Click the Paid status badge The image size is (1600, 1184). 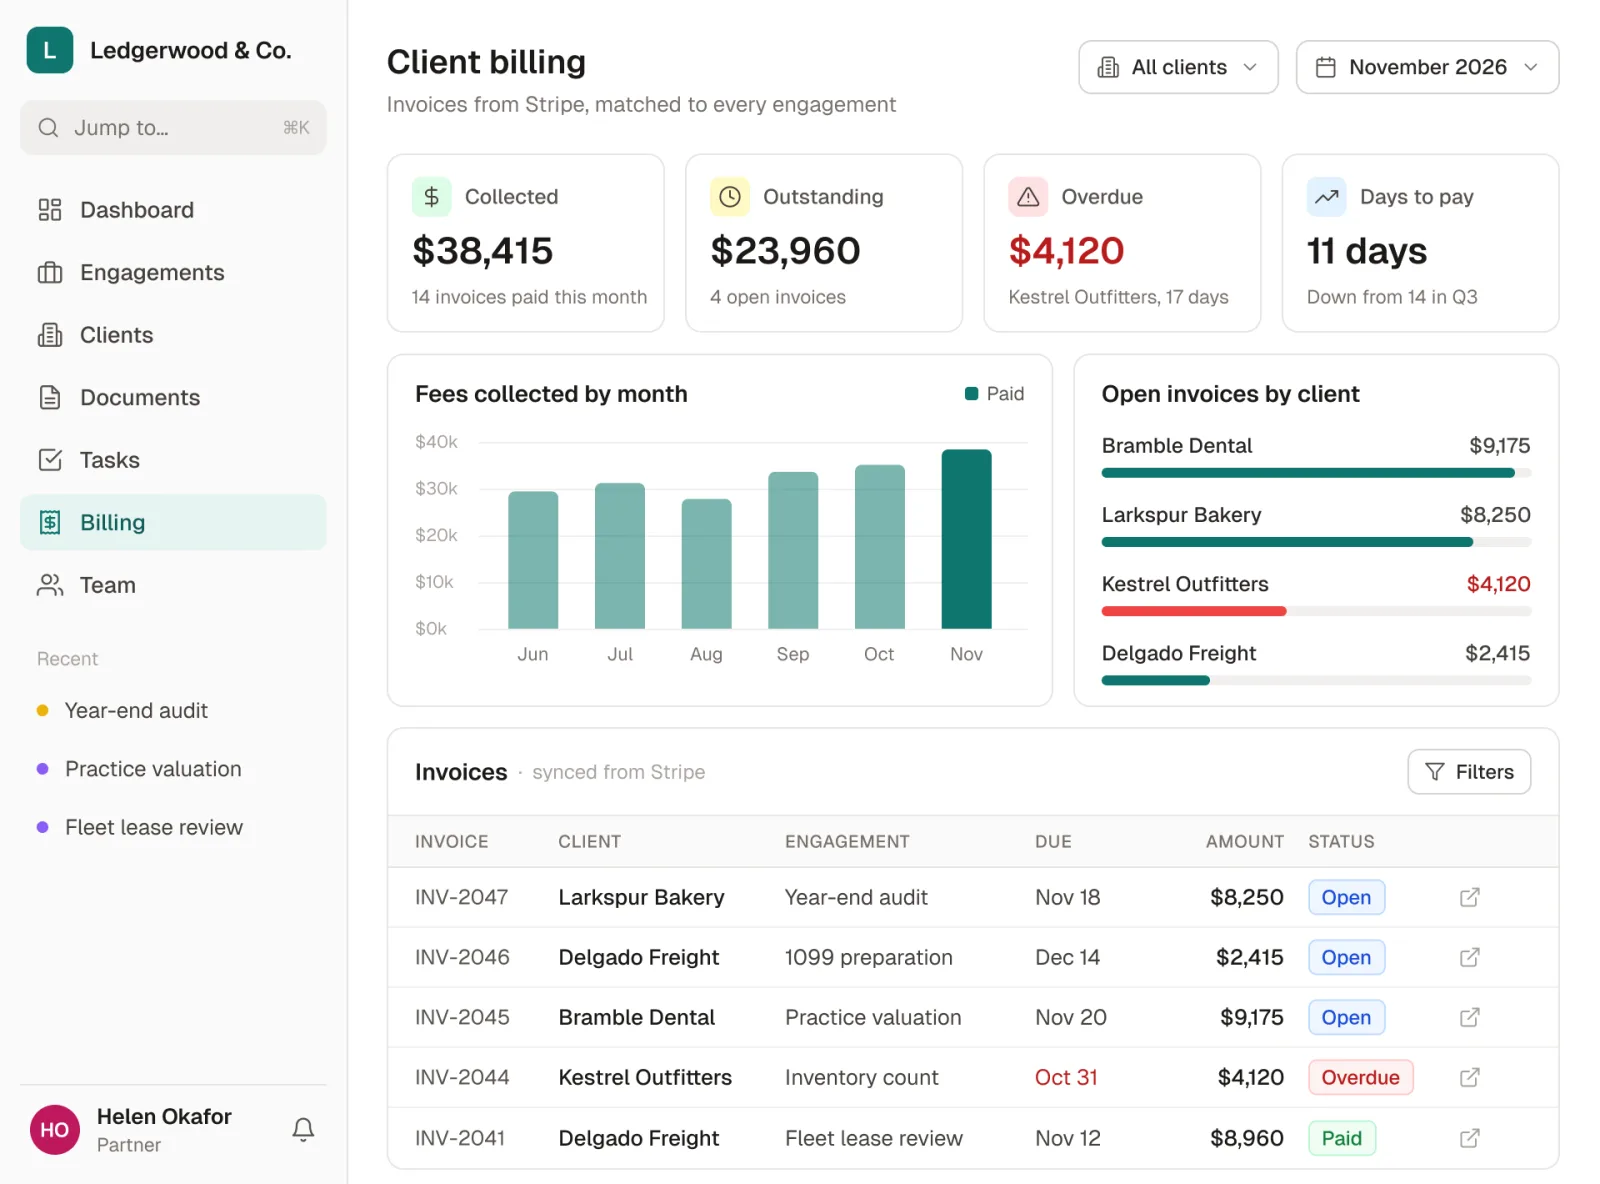pyautogui.click(x=1342, y=1138)
